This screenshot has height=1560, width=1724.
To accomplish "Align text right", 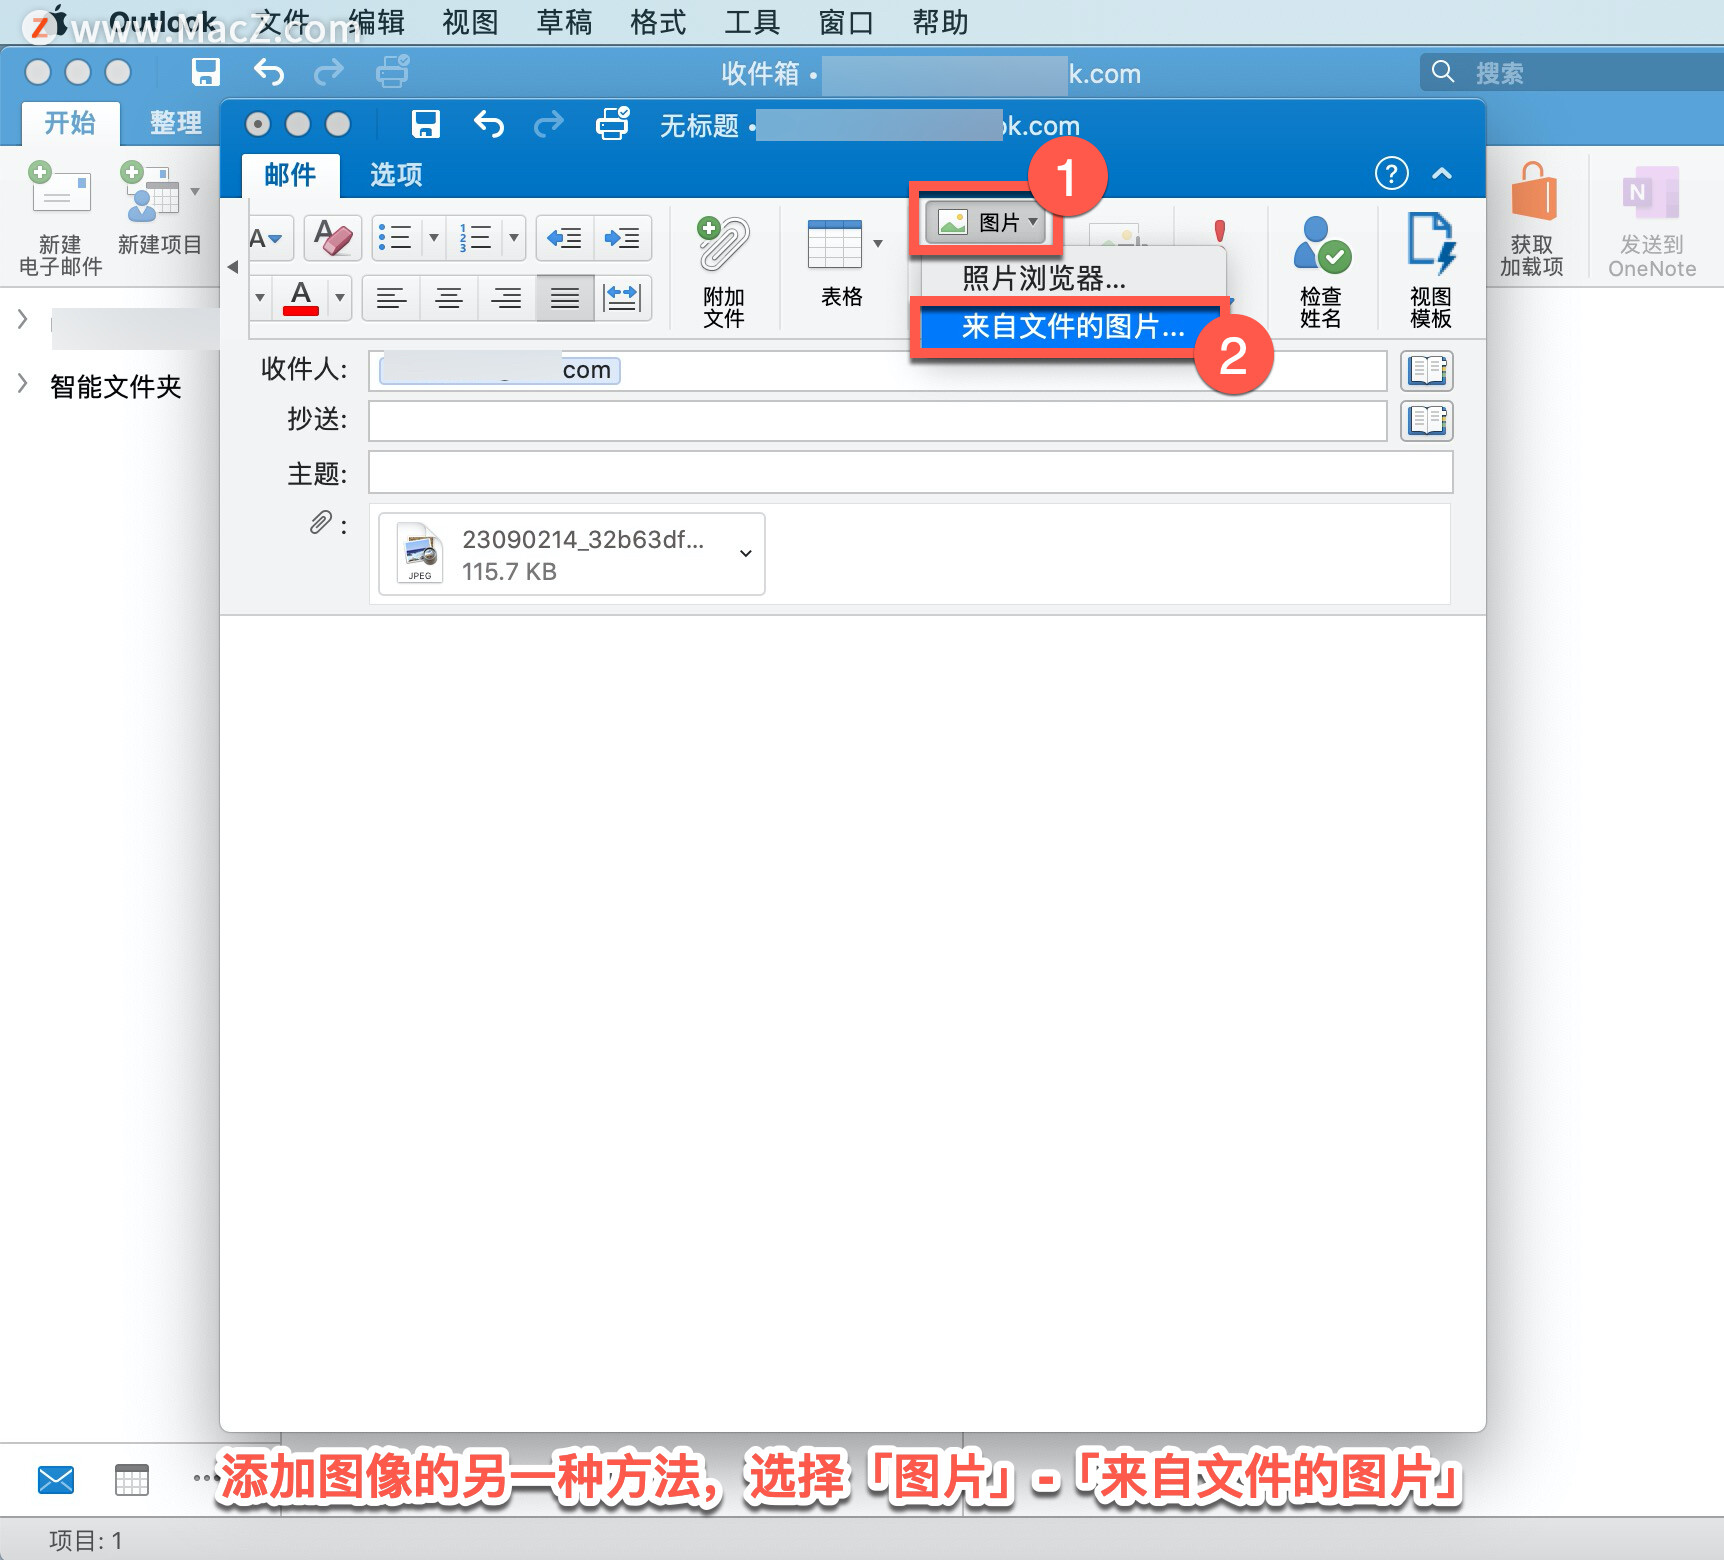I will pos(507,298).
